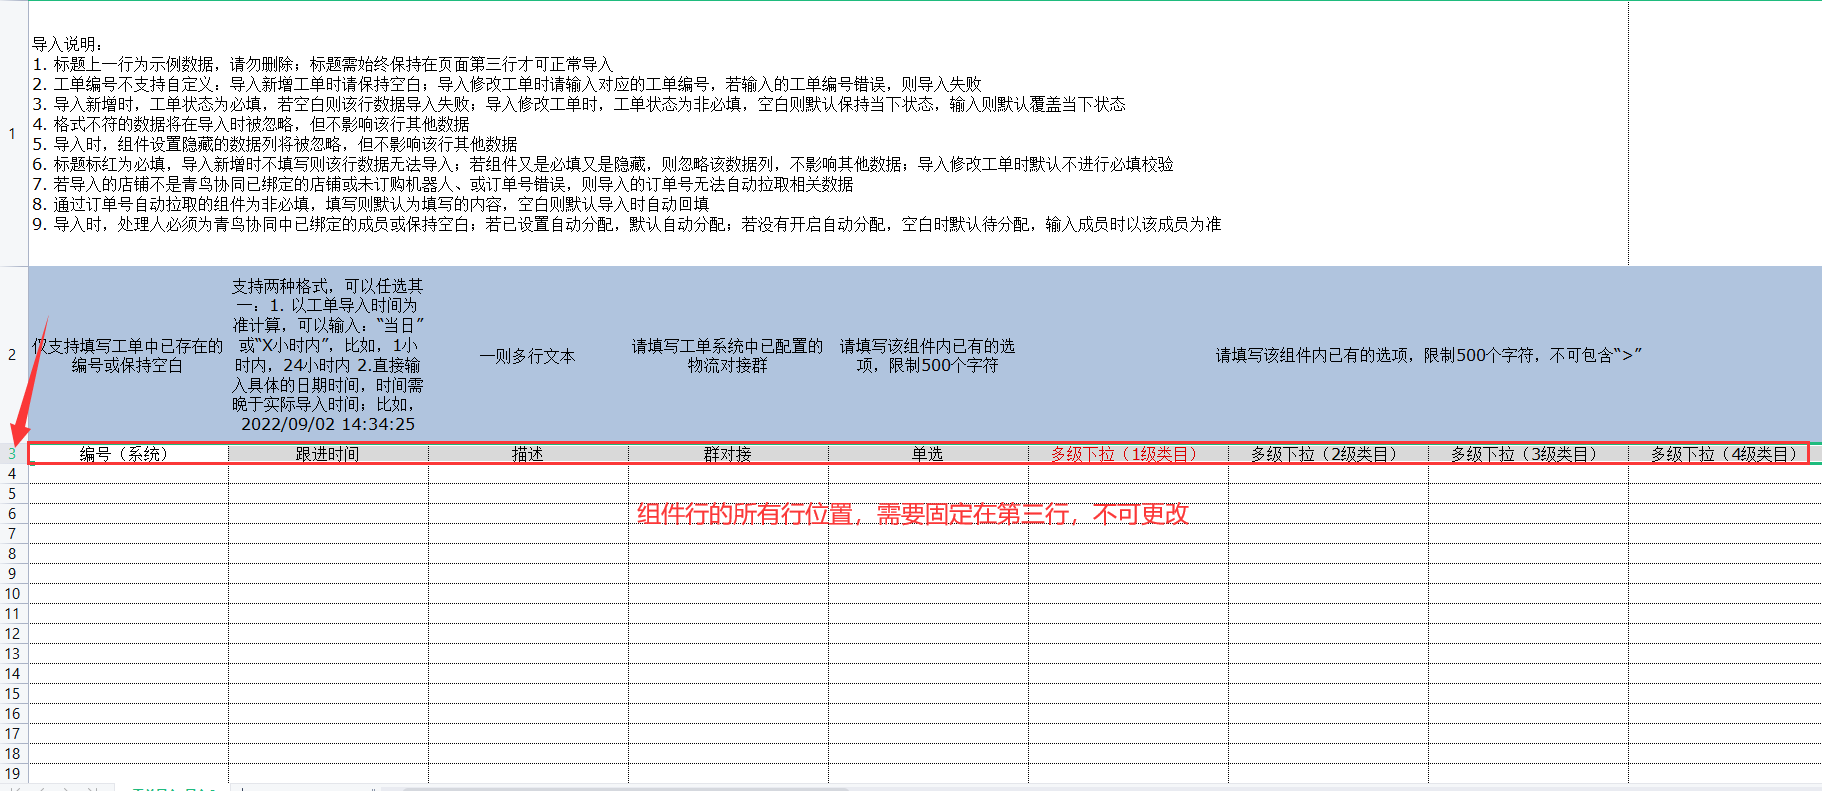
Task: Select row 8 via its row header
Action: click(x=13, y=554)
